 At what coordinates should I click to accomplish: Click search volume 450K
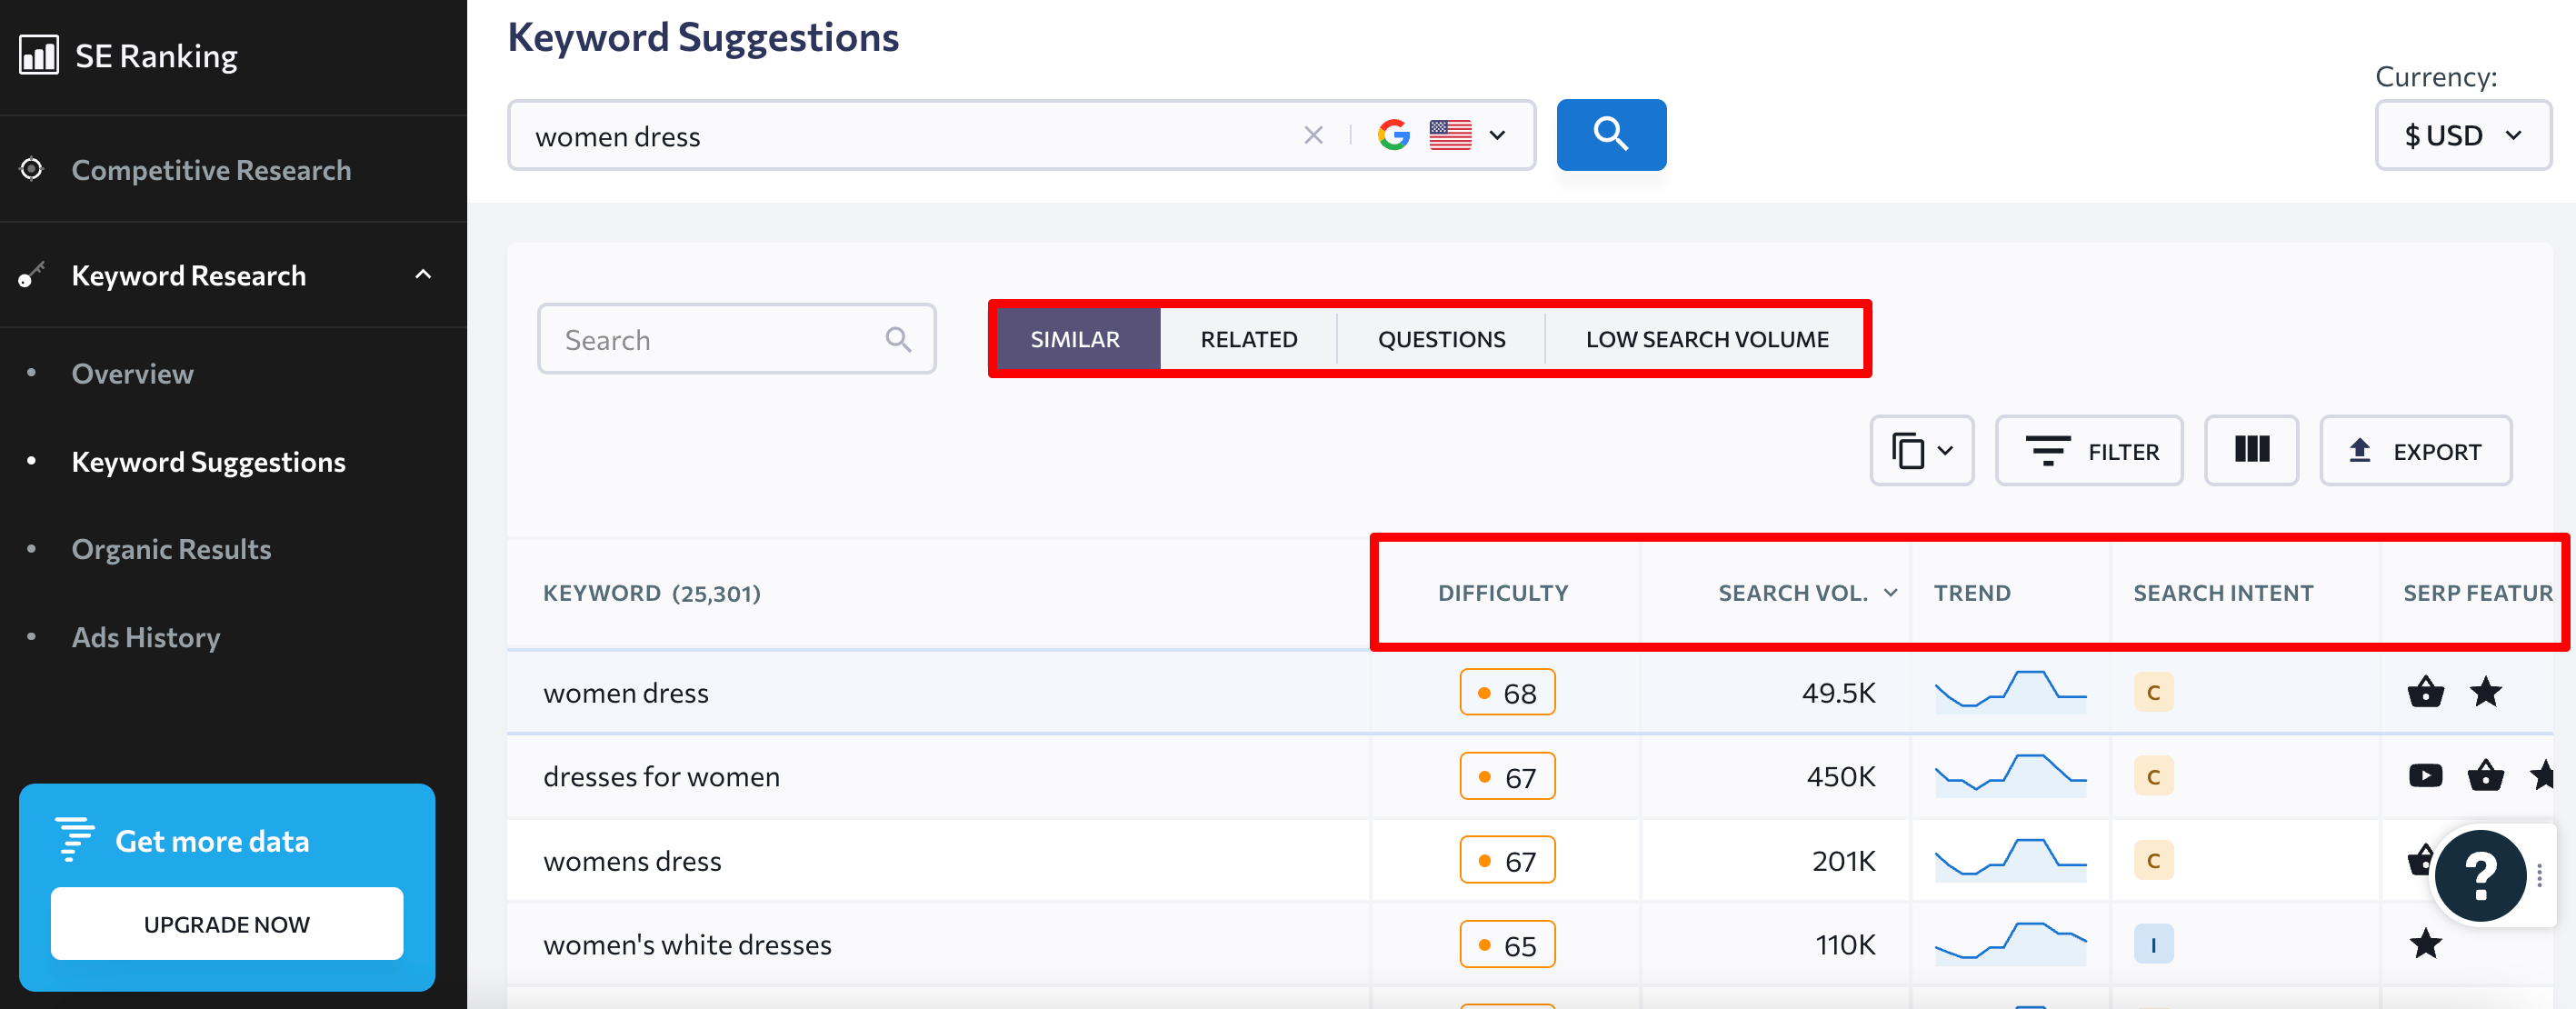click(x=1840, y=776)
